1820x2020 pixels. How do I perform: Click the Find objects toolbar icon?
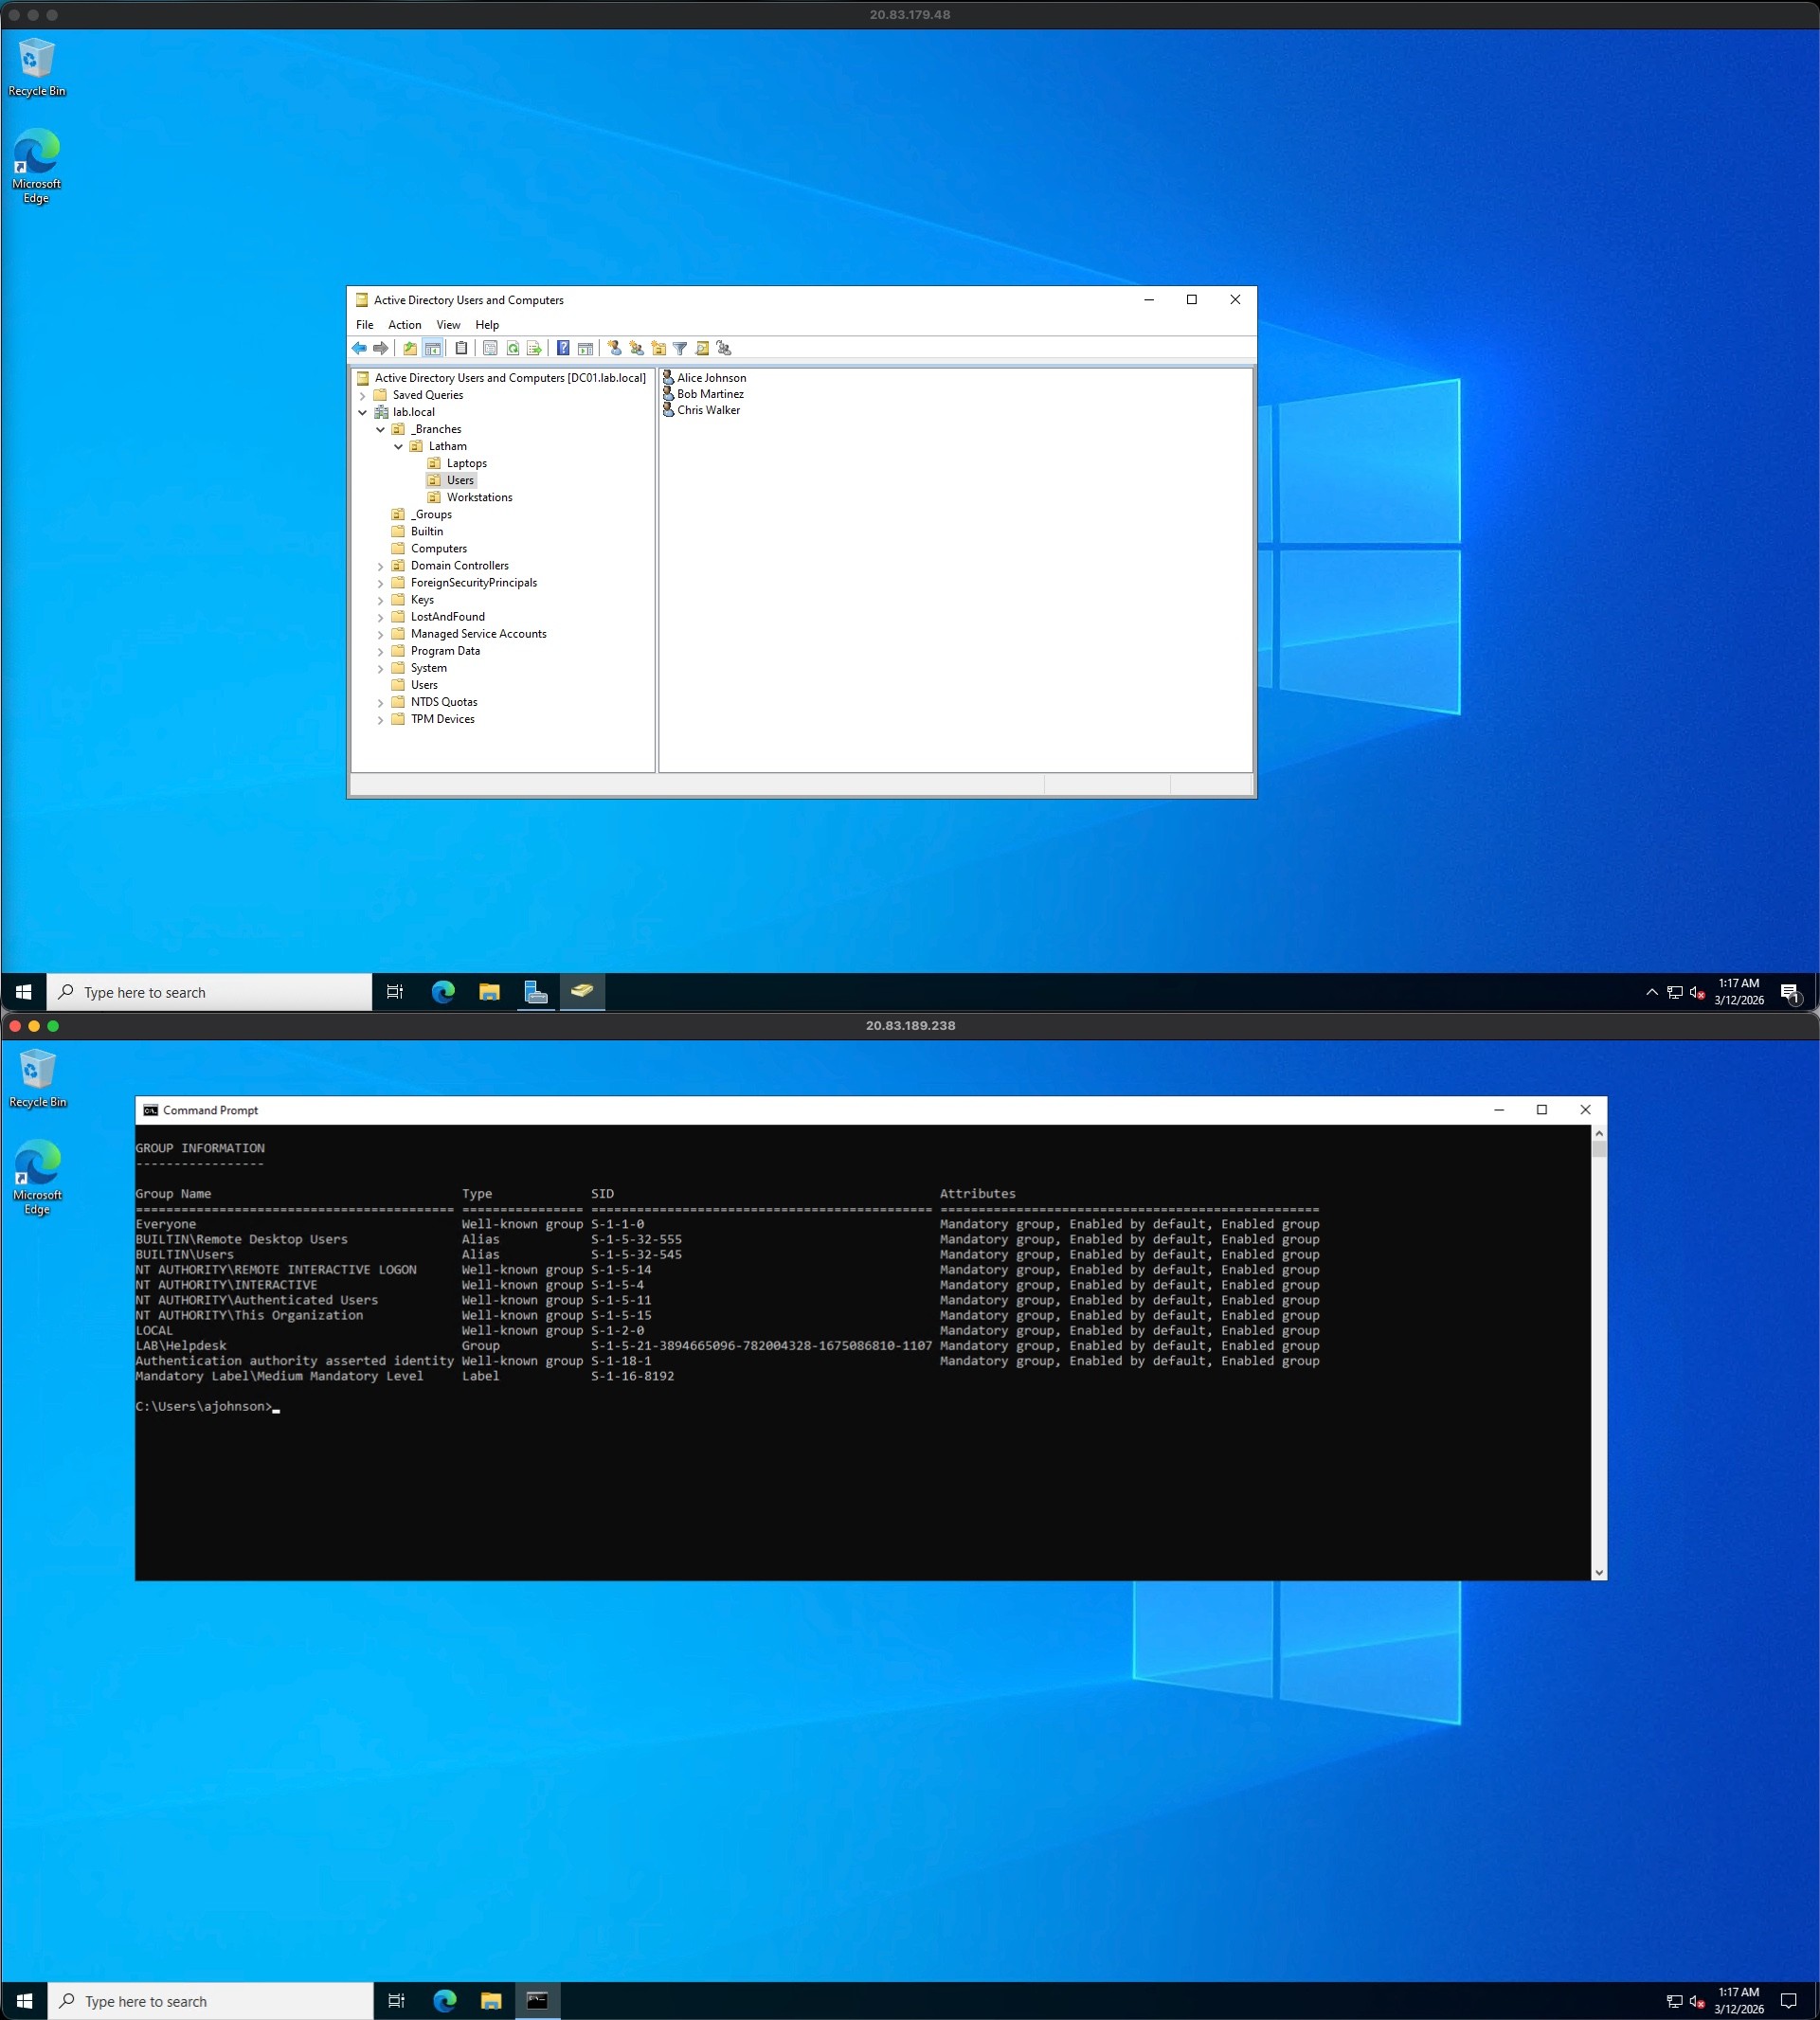(702, 348)
